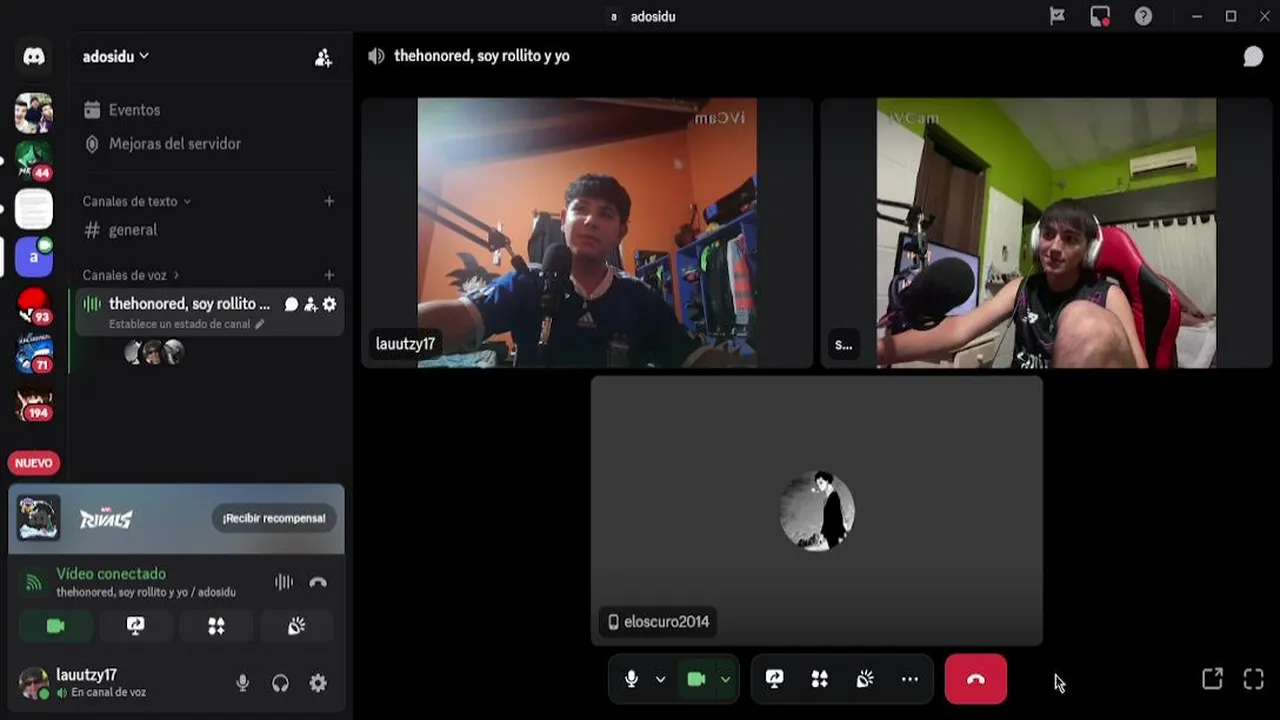Share your screen from call controls
Screen dimensions: 1280x720
774,679
